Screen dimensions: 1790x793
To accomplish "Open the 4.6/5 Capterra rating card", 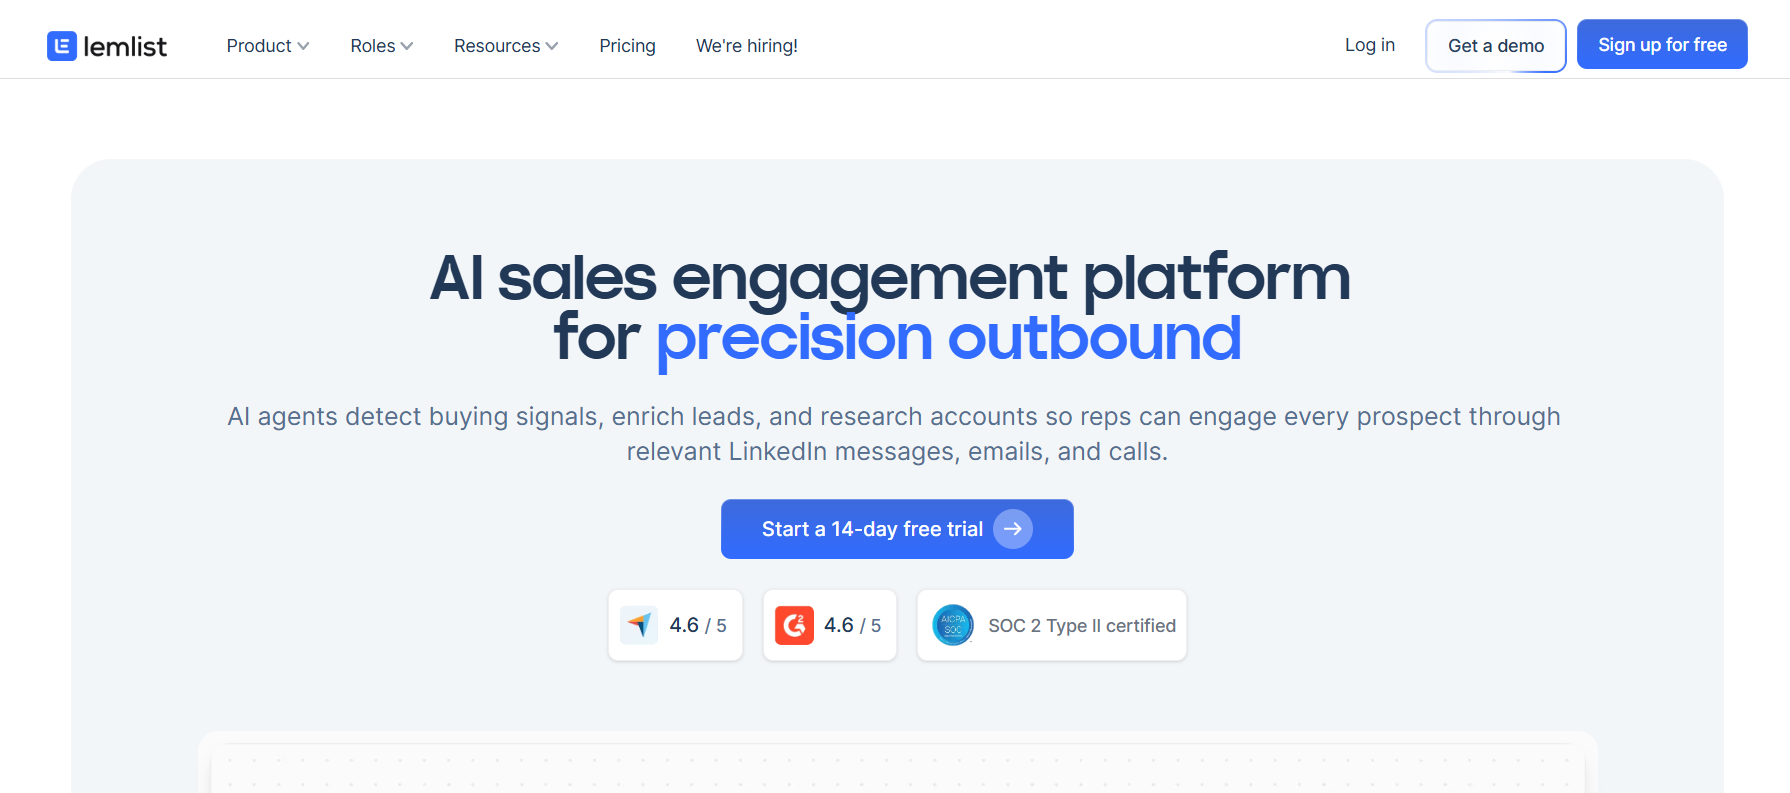I will coord(675,625).
